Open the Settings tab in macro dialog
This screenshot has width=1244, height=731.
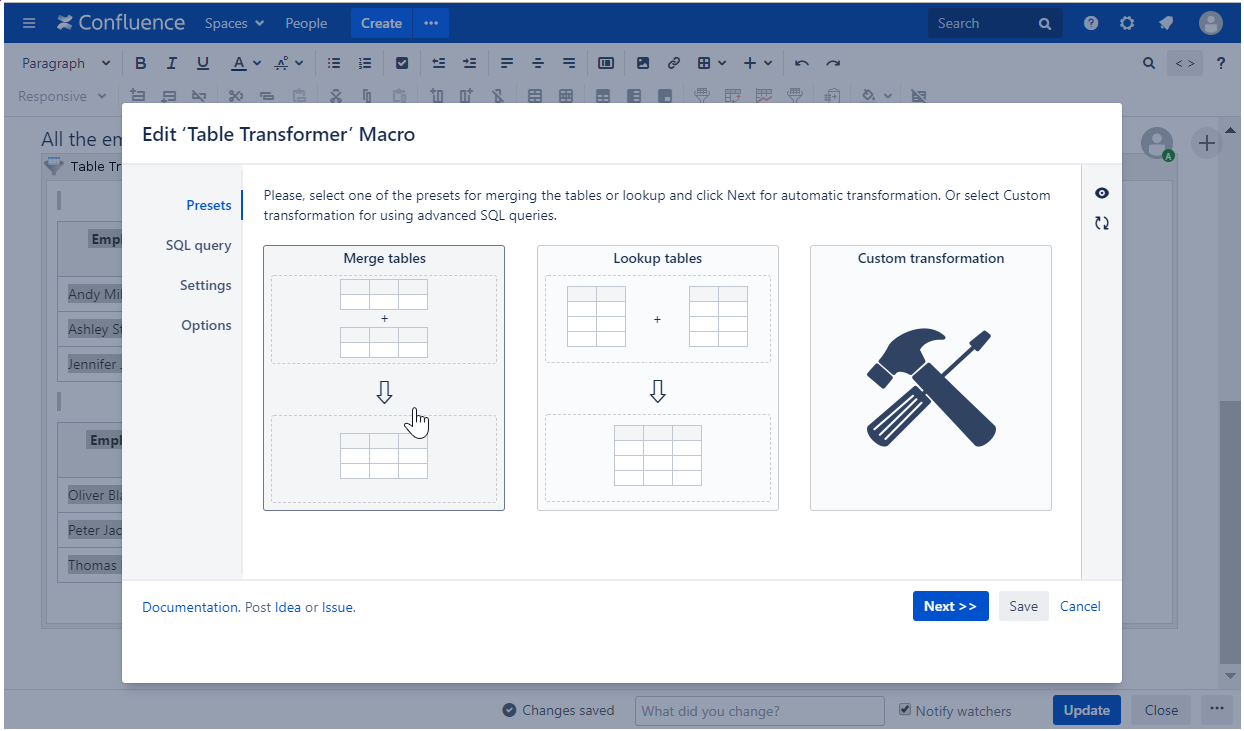[205, 285]
